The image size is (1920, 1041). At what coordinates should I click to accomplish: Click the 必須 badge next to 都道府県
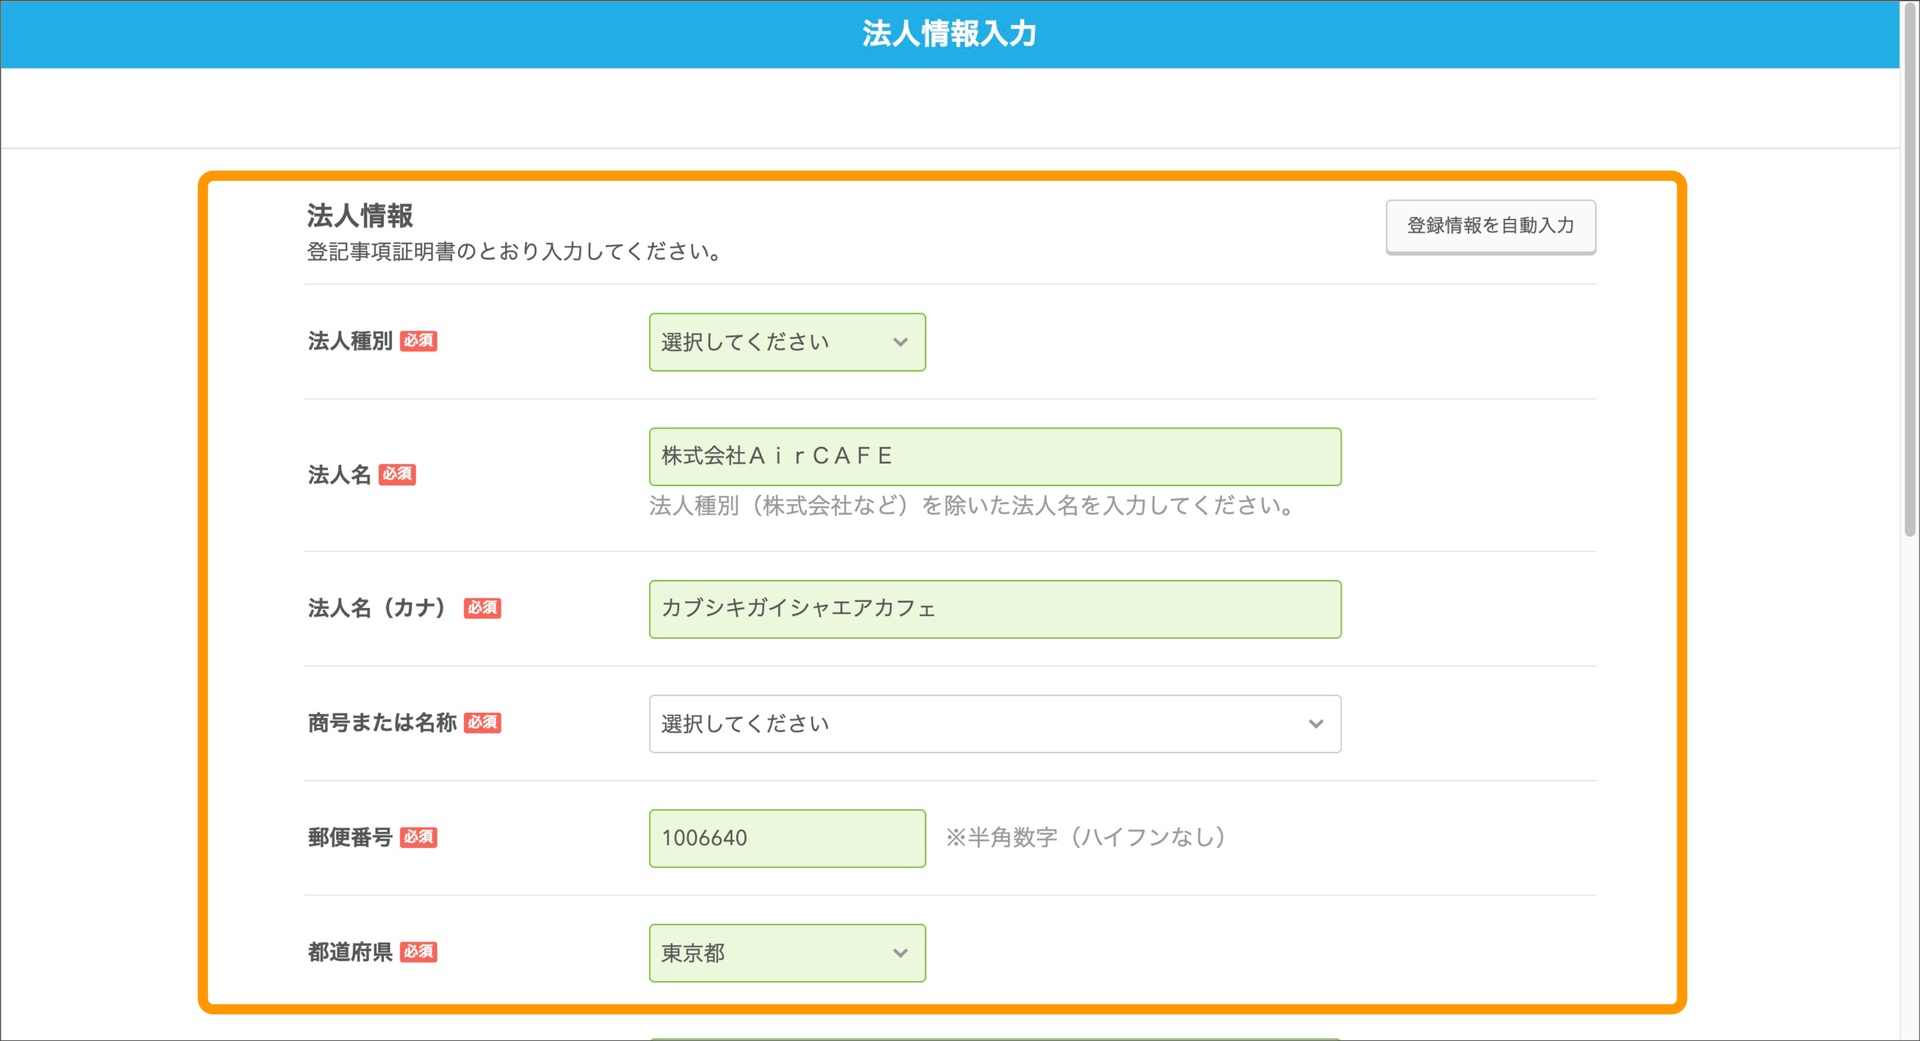[x=419, y=952]
